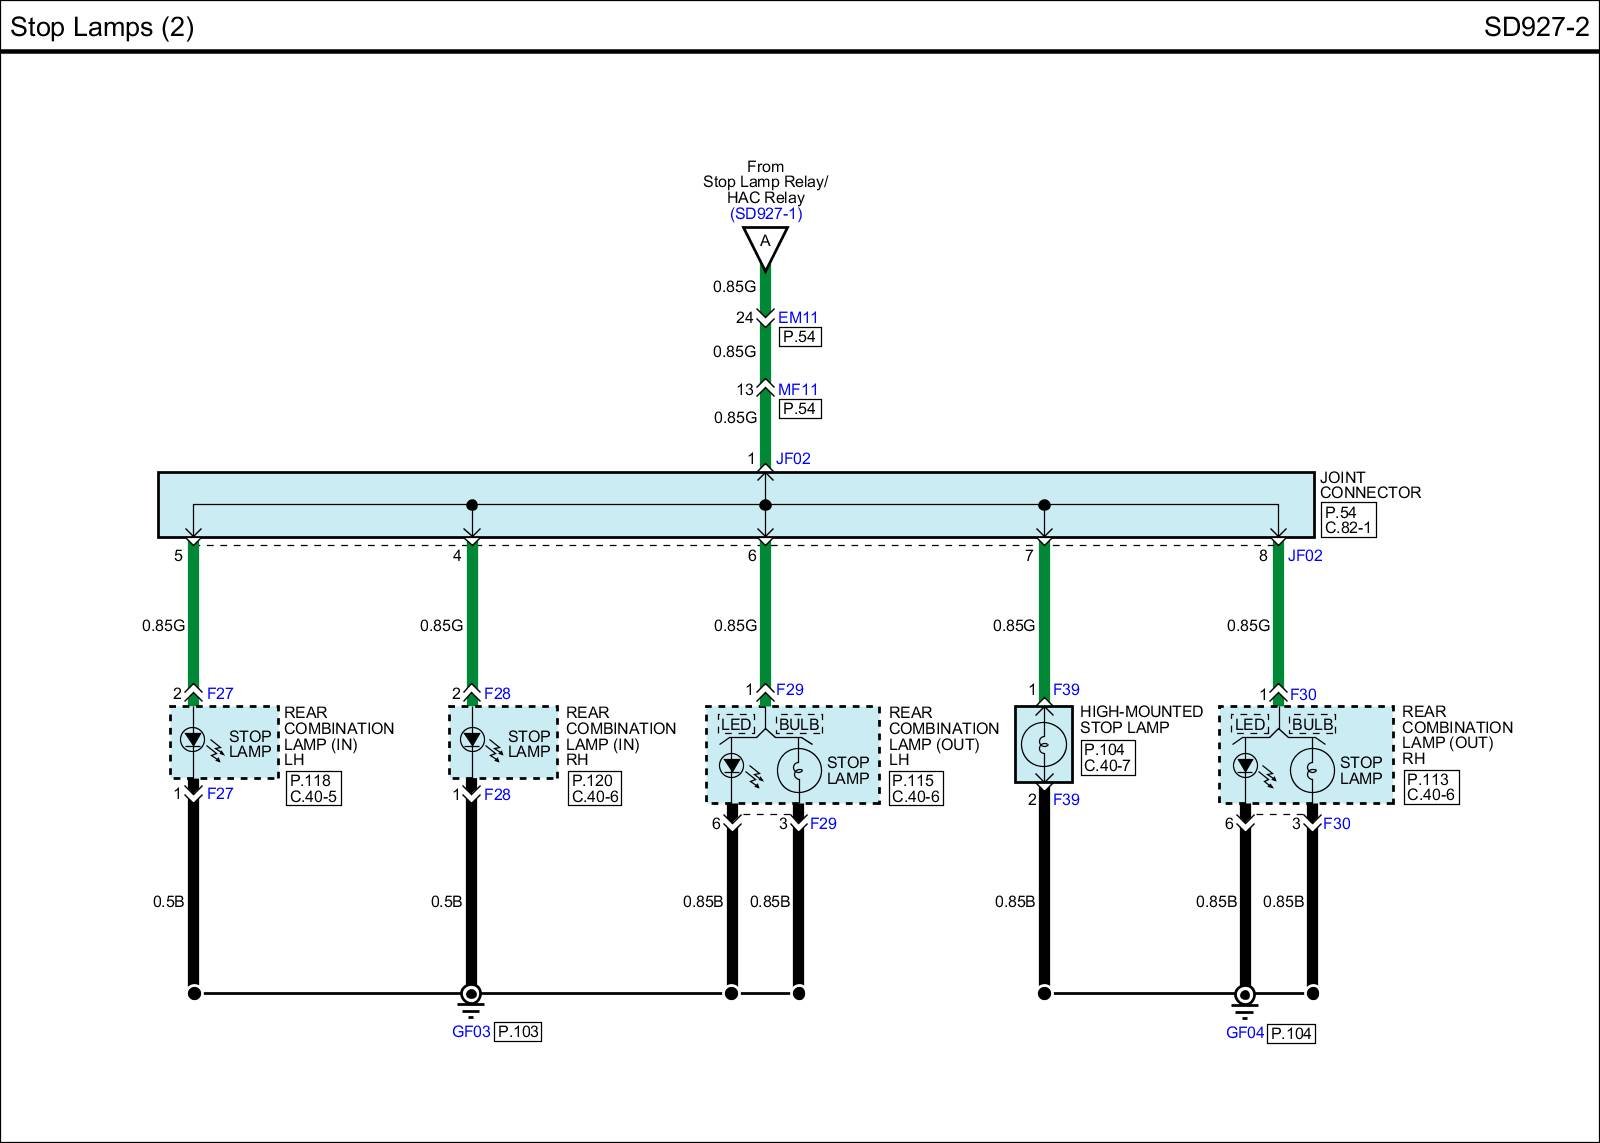Open the EM11 connector link
Screen dimensions: 1600x1143
tap(798, 318)
